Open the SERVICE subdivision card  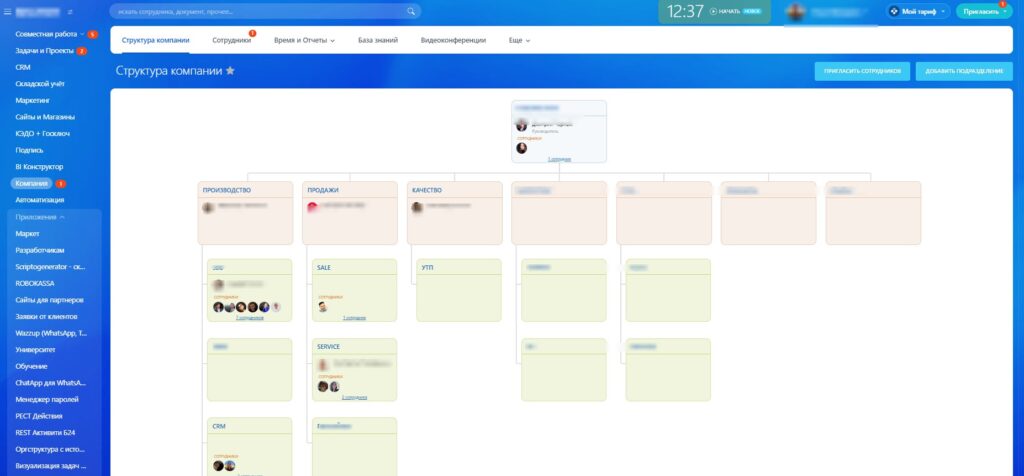pyautogui.click(x=355, y=370)
